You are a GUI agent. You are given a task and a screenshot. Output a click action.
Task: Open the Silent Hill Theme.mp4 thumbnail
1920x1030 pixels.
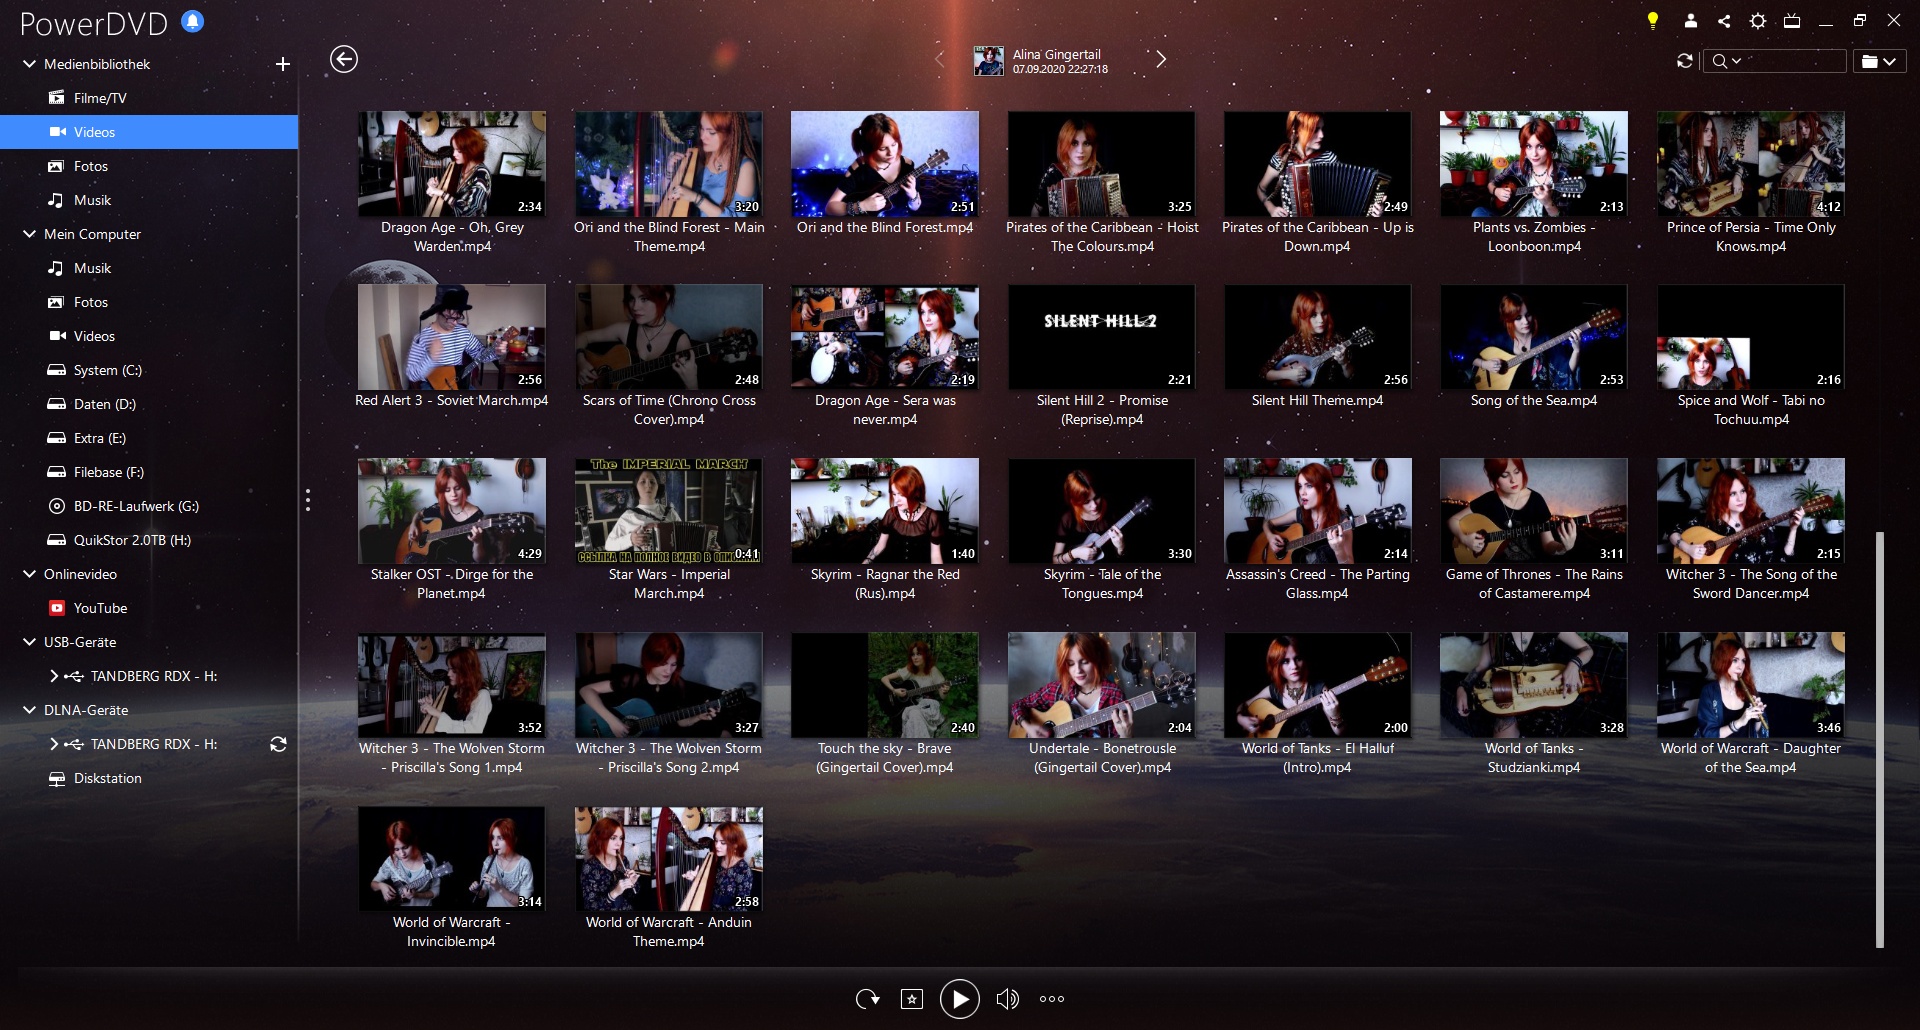coord(1317,337)
